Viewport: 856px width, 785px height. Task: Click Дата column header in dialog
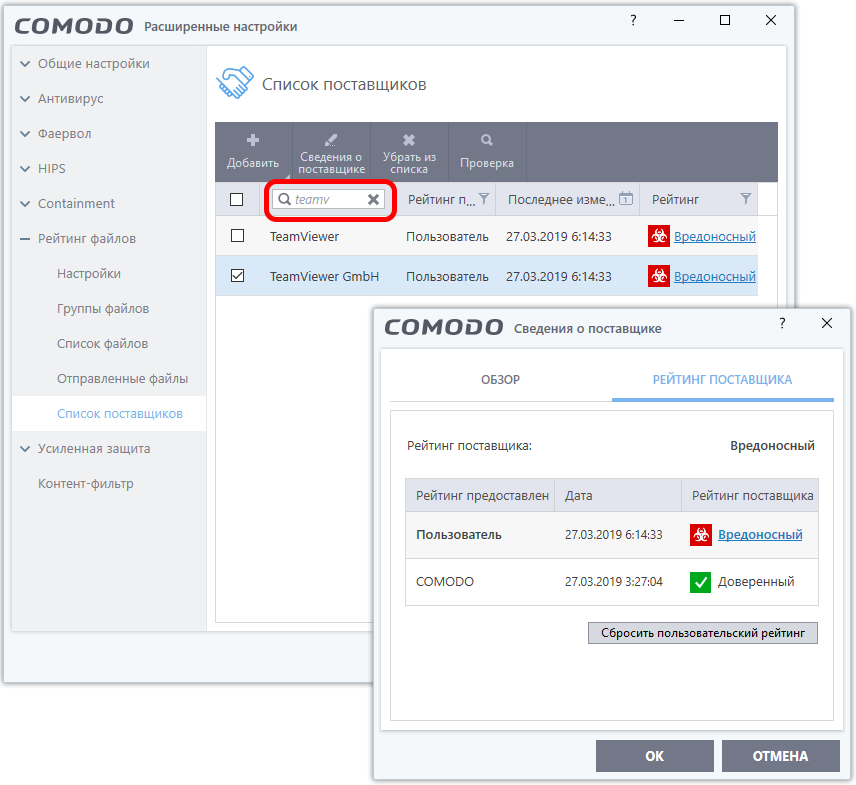pyautogui.click(x=618, y=496)
